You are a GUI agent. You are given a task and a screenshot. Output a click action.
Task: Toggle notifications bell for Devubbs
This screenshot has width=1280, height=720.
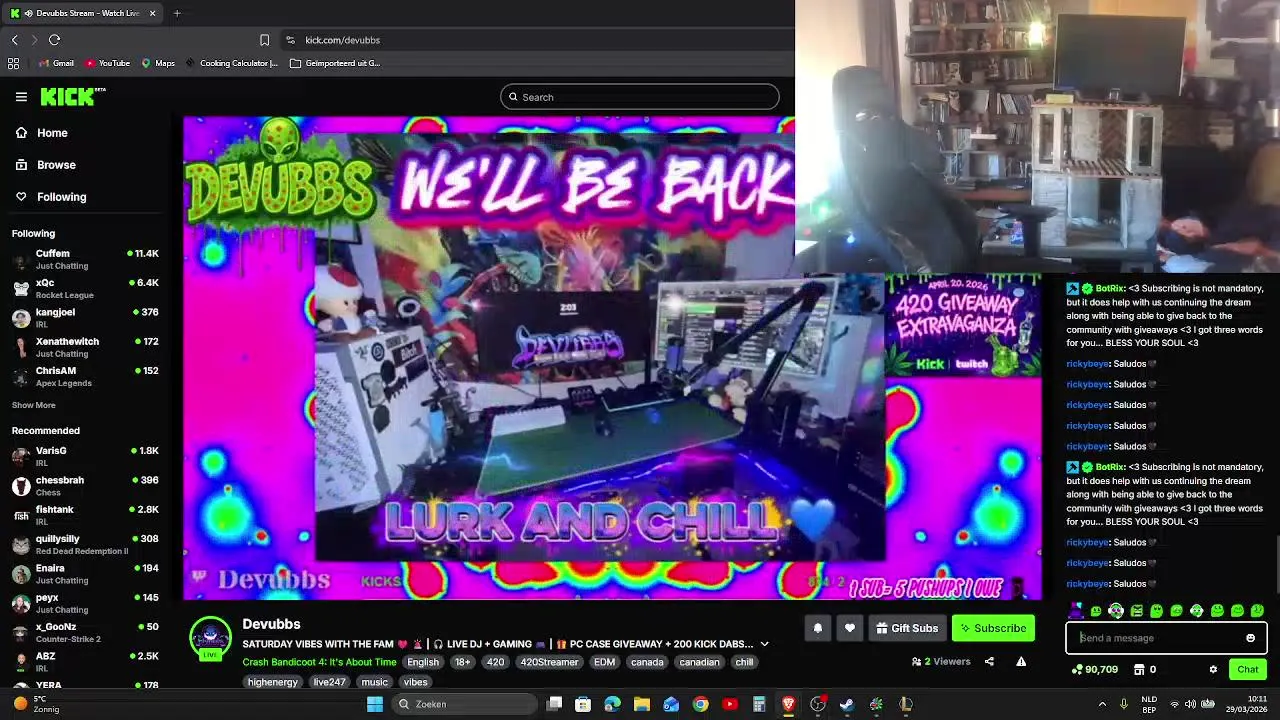point(817,628)
